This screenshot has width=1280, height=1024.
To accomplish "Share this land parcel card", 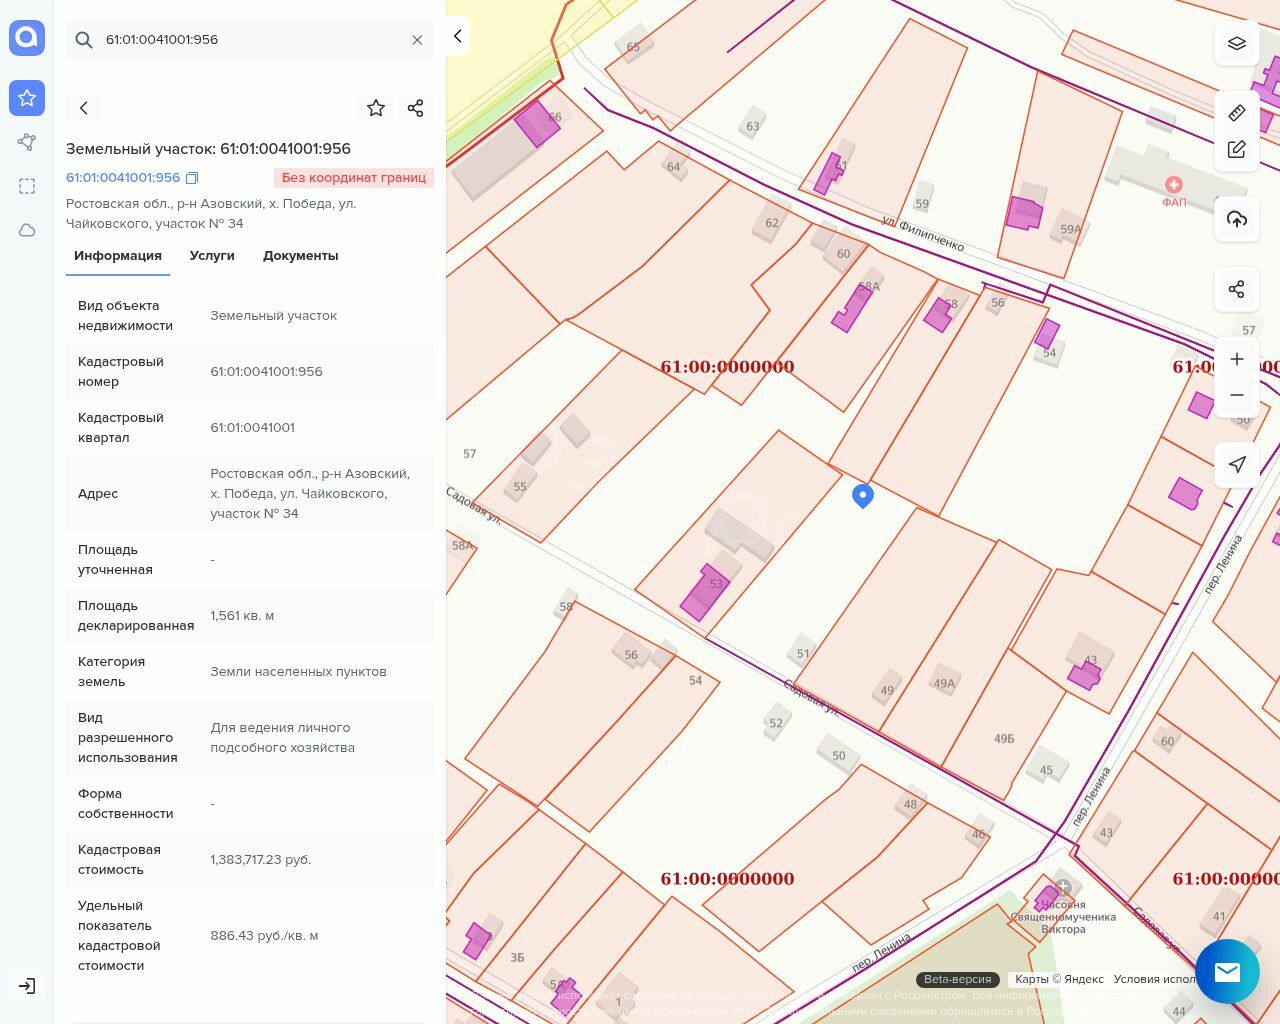I will coord(415,108).
